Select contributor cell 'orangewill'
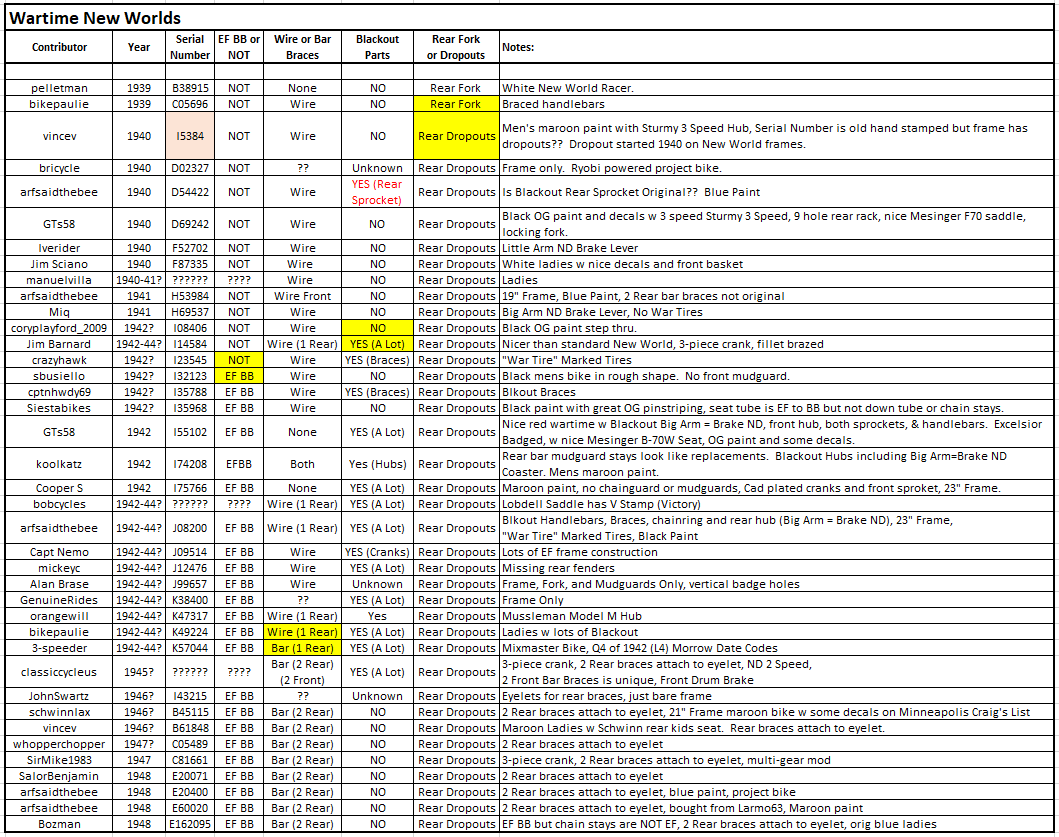 click(59, 616)
